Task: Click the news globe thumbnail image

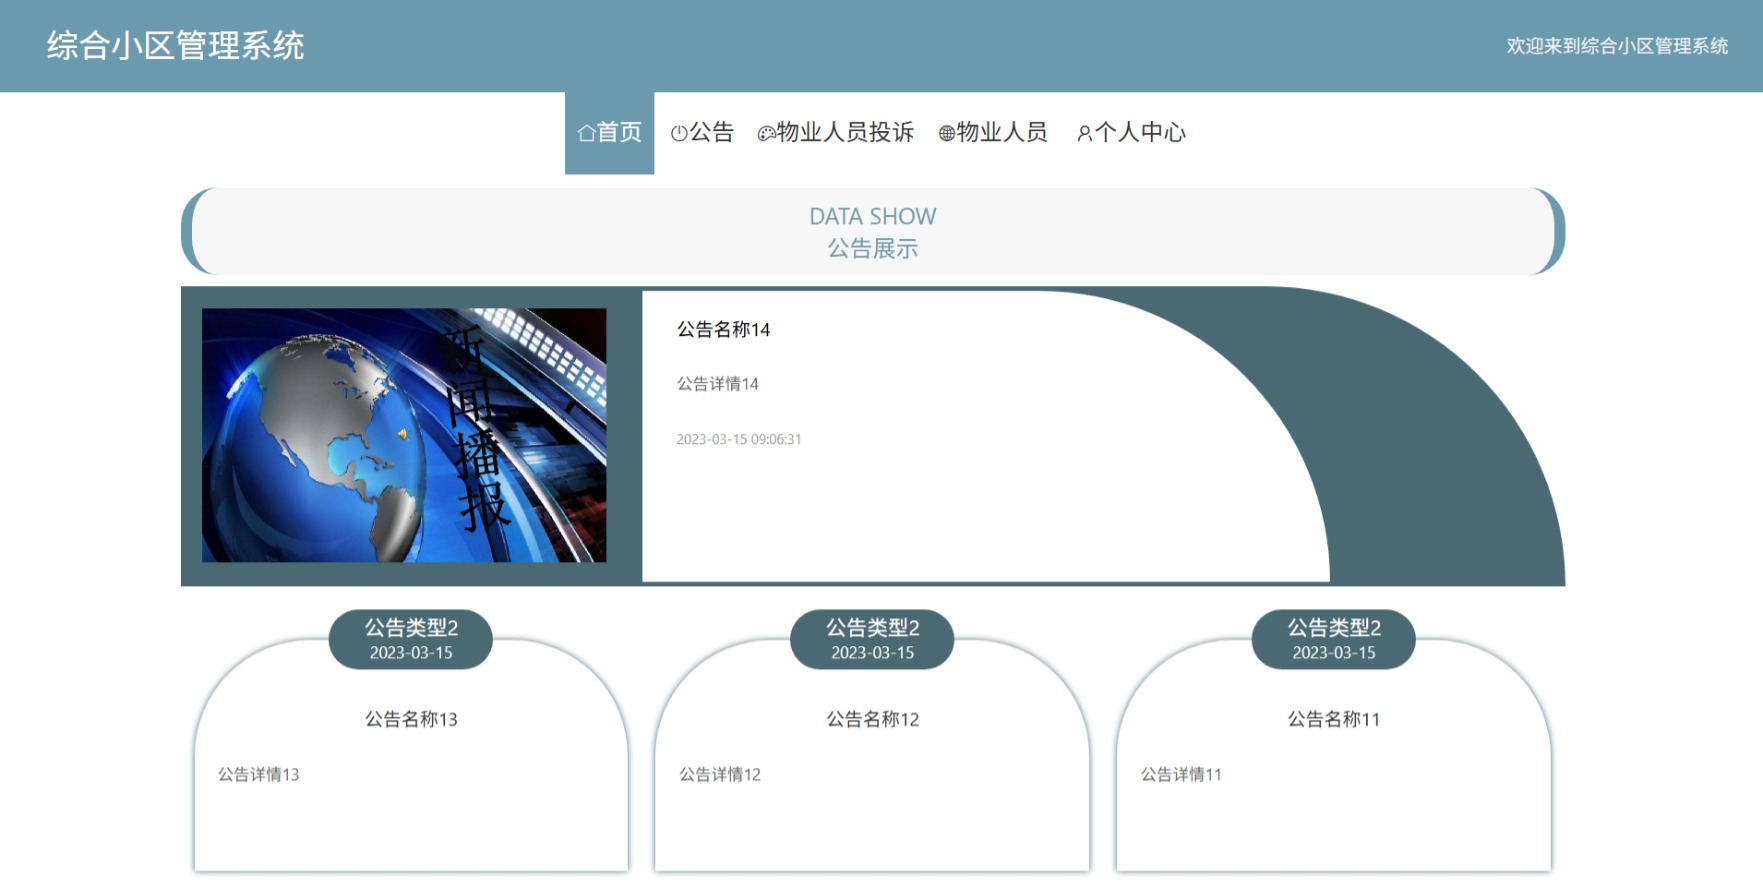Action: click(x=404, y=435)
